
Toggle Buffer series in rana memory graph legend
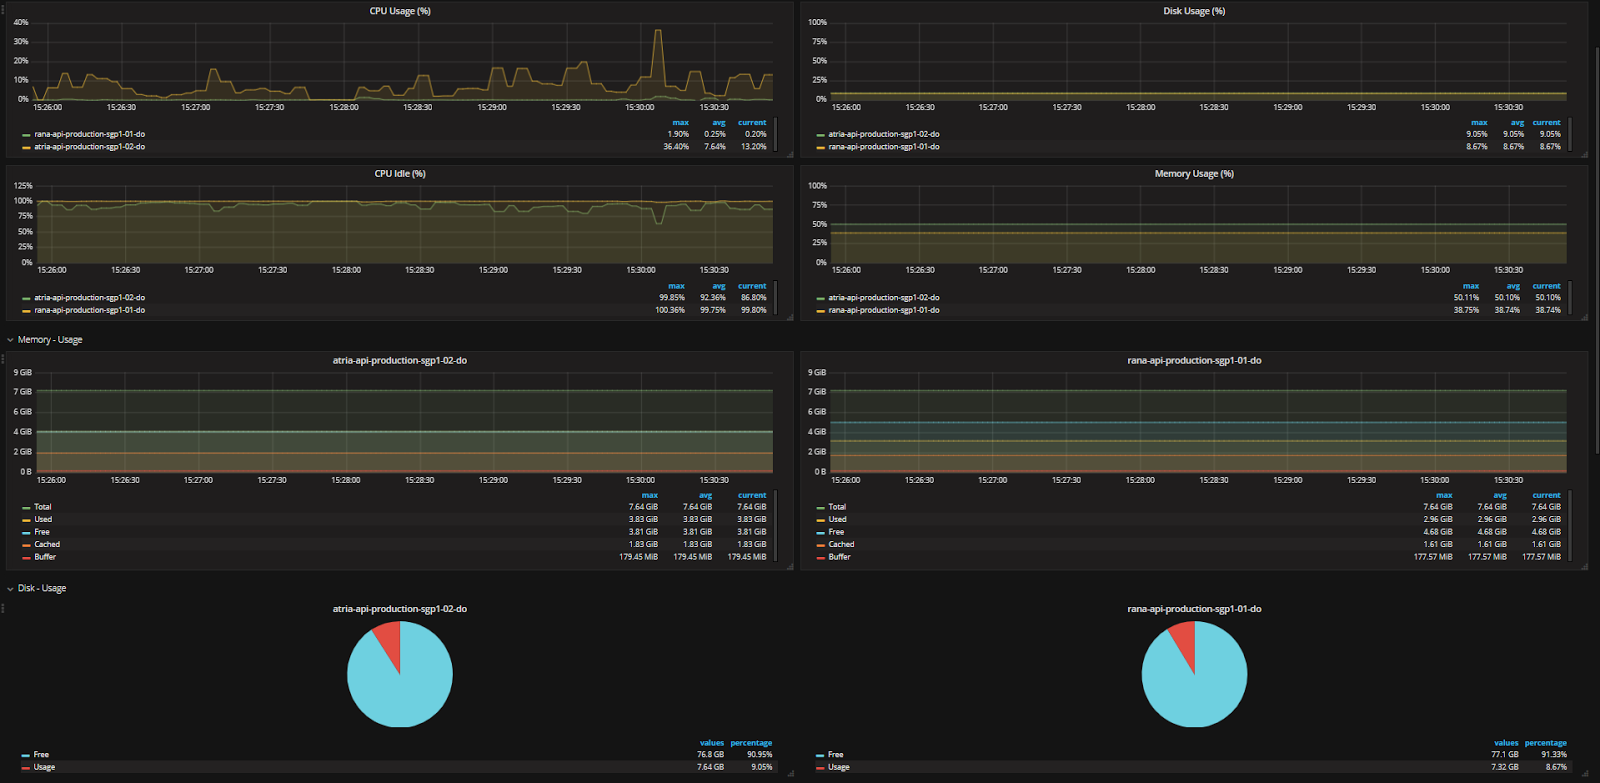[x=839, y=557]
